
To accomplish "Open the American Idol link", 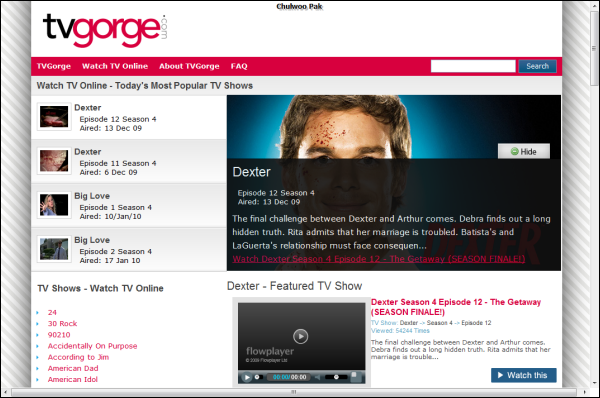I will [72, 379].
